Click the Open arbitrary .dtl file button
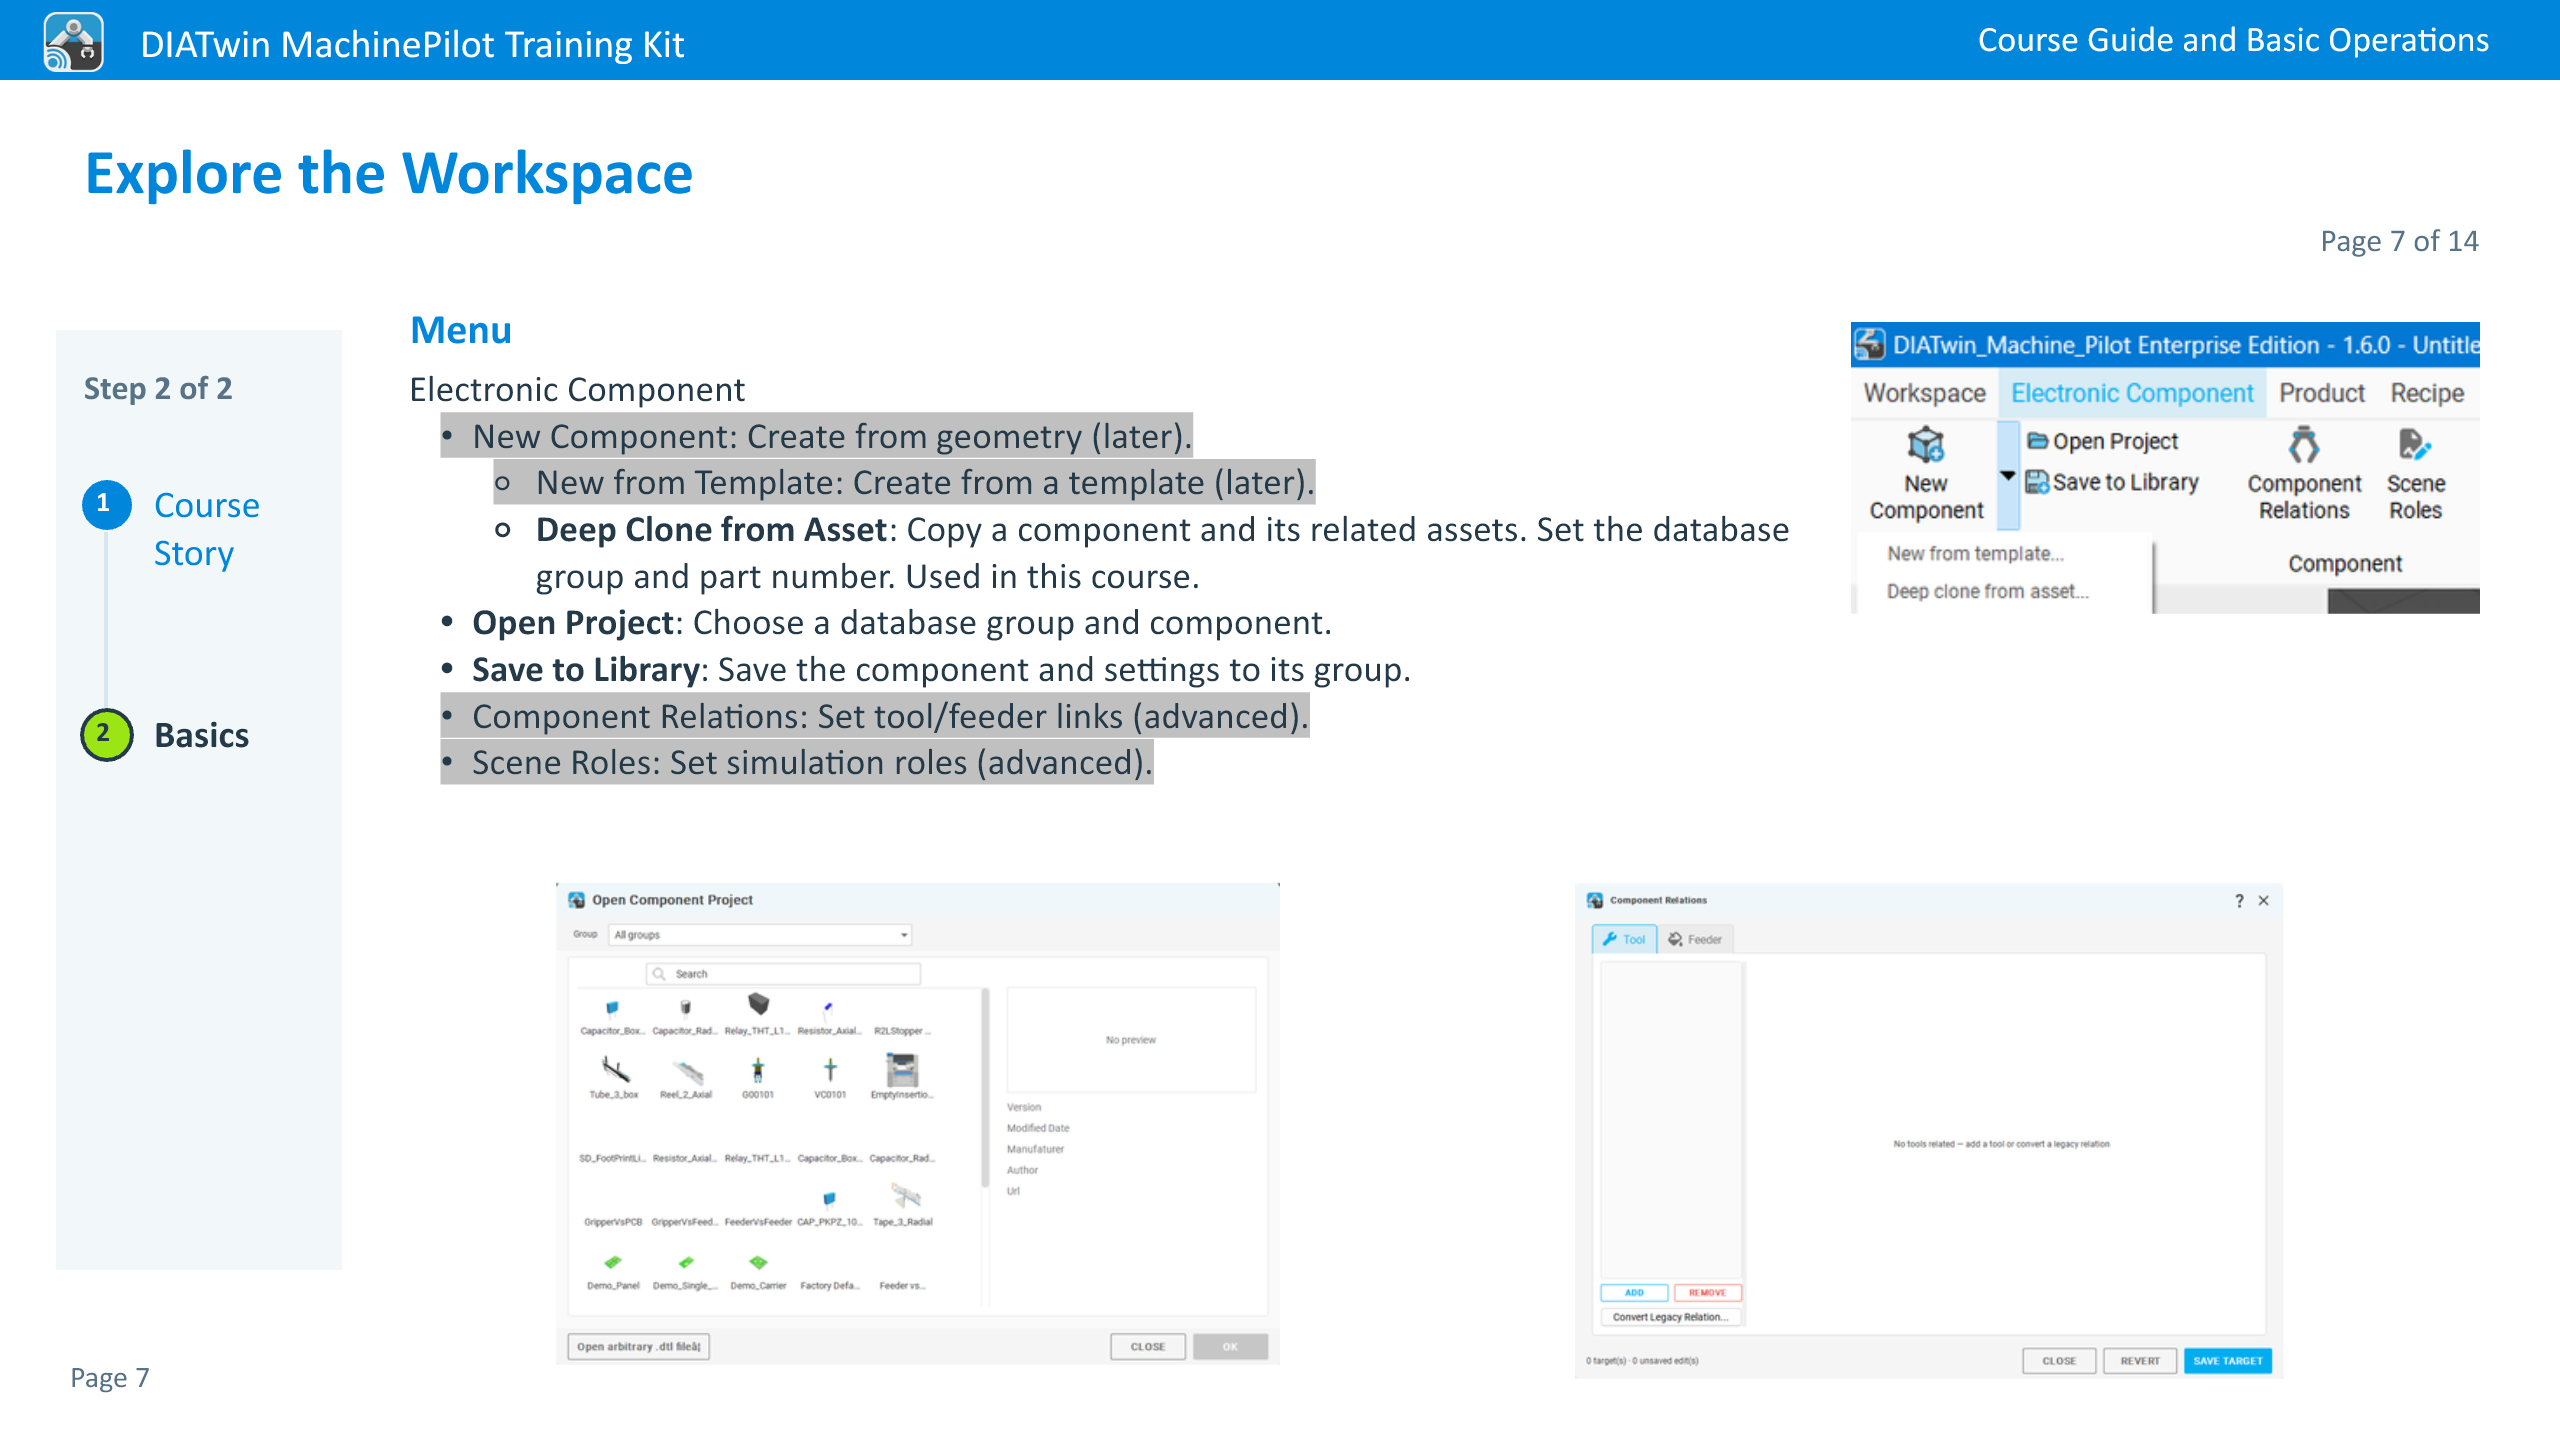Screen dimensions: 2560x1440 tap(638, 1347)
